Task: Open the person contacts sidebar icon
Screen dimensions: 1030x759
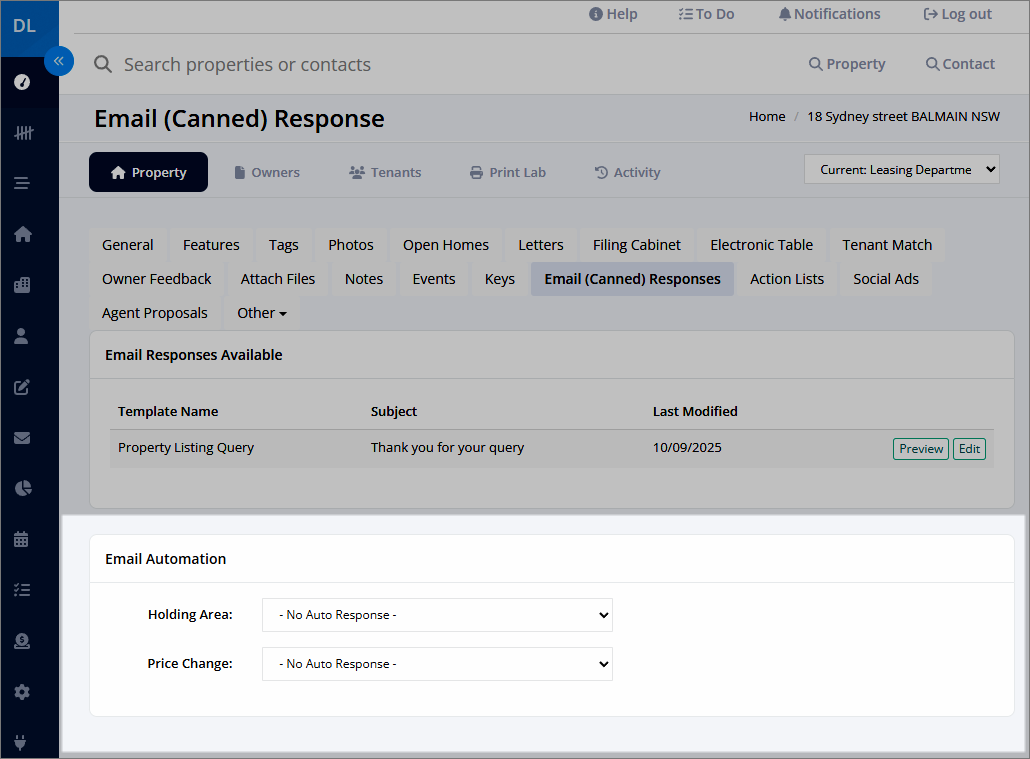Action: click(x=22, y=336)
